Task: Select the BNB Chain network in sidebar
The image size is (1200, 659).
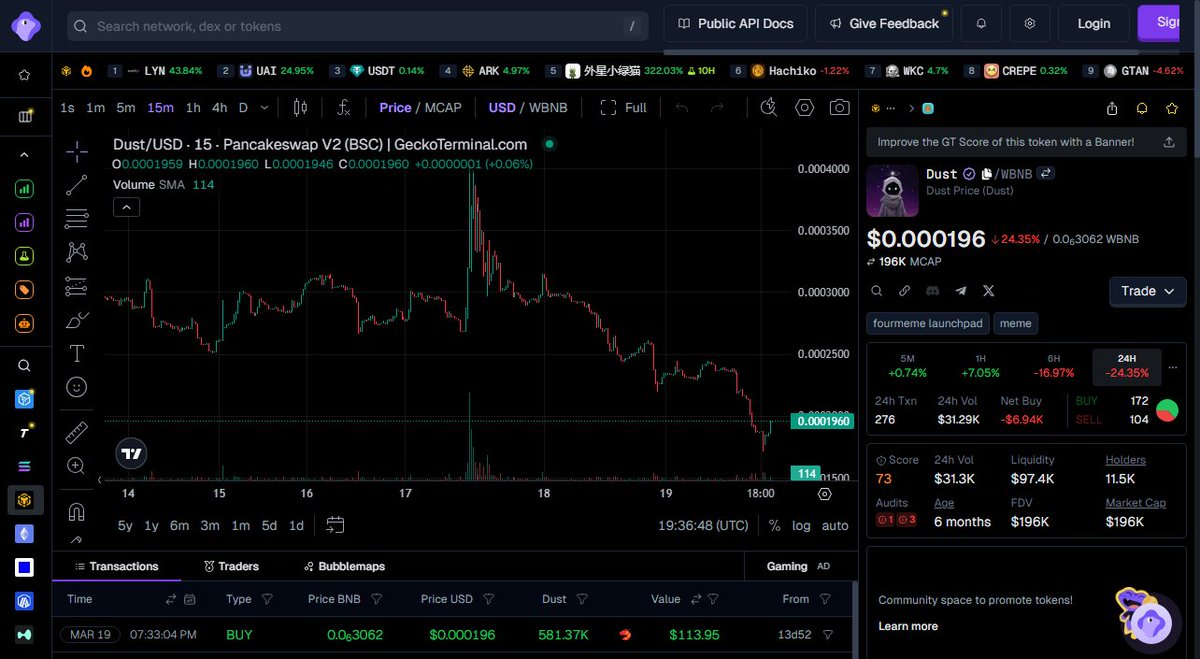Action: click(25, 499)
